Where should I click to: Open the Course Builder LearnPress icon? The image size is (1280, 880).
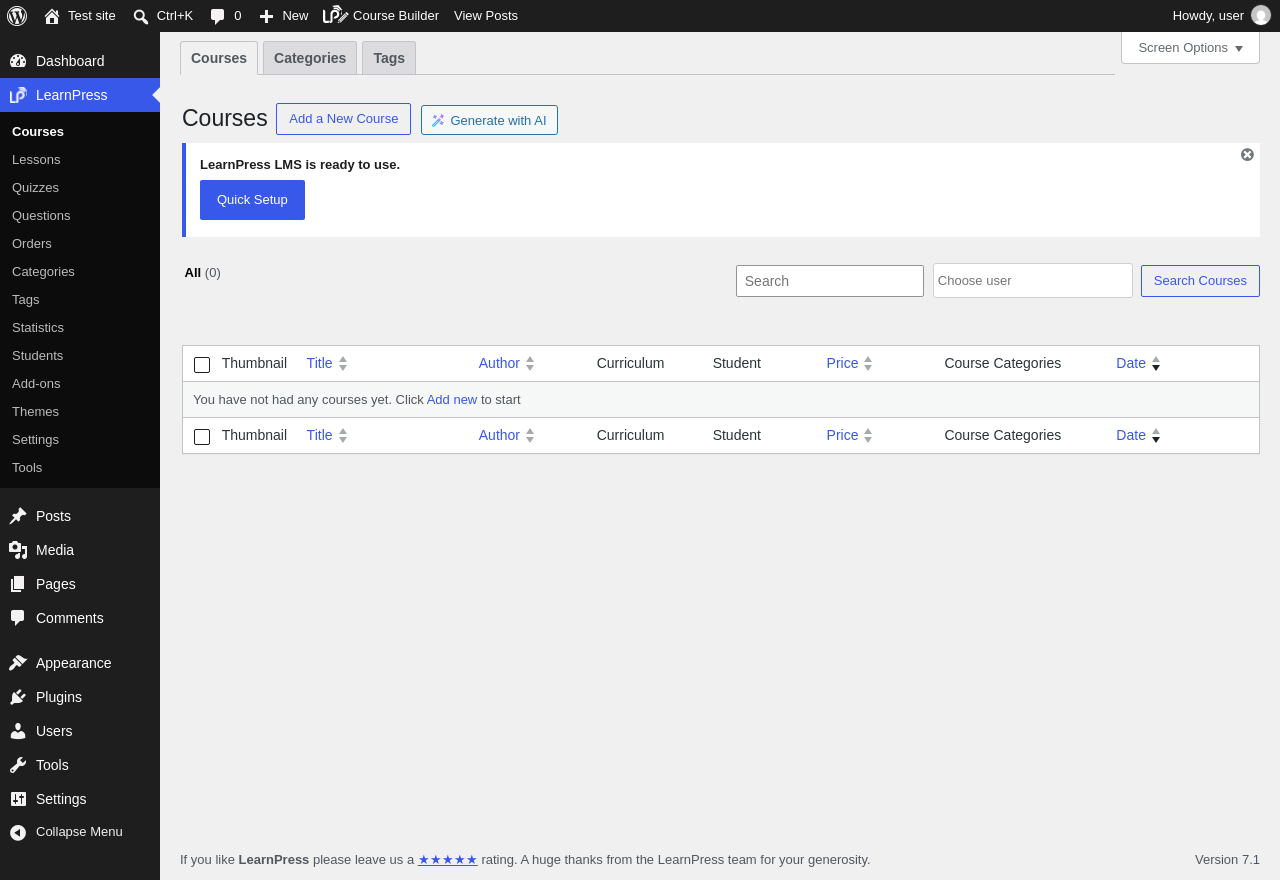[336, 15]
